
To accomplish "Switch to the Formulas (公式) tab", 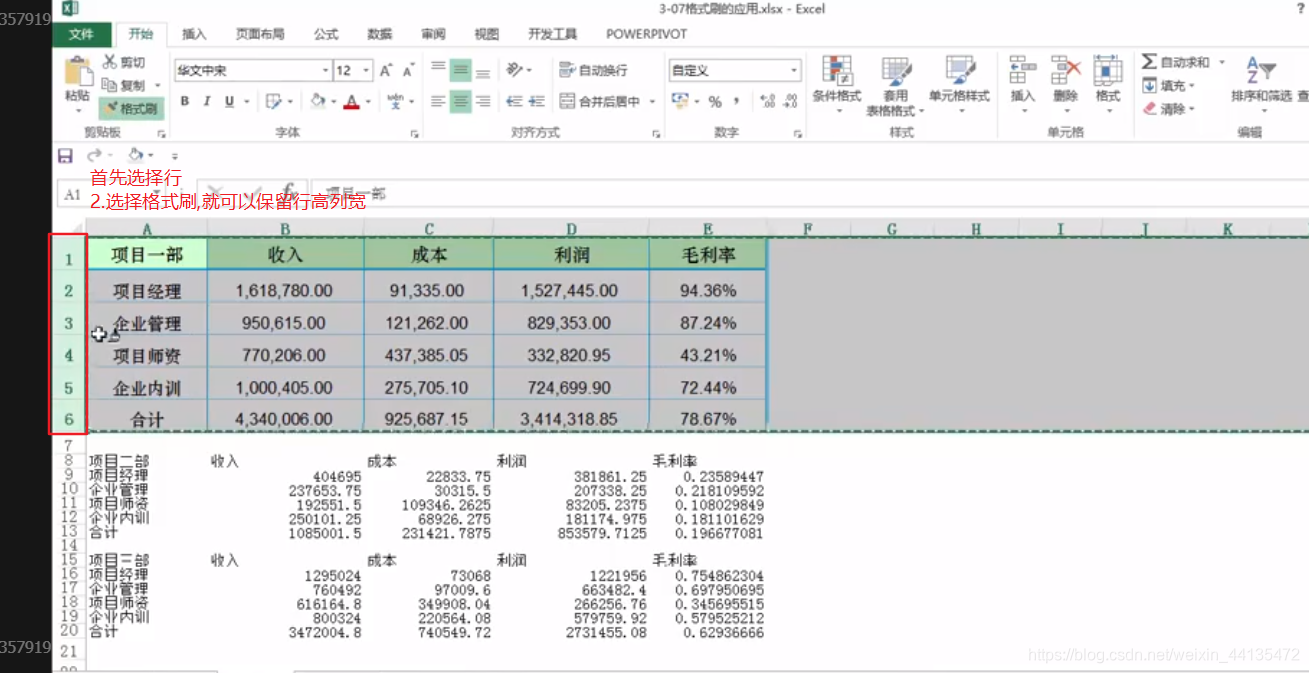I will (326, 34).
